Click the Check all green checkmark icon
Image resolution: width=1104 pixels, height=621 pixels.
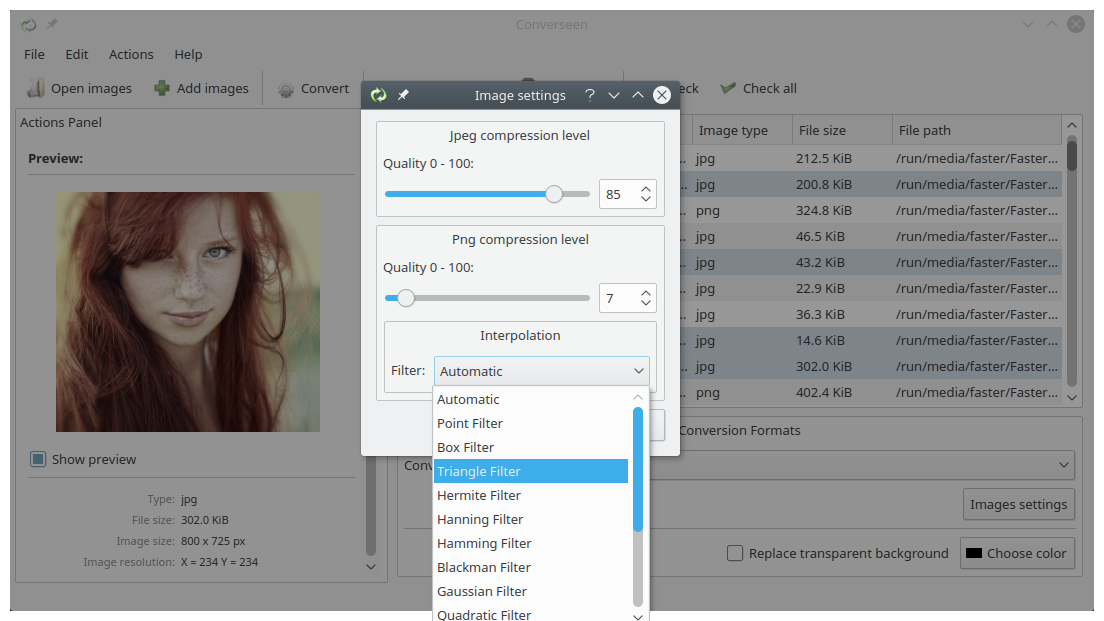[x=728, y=88]
